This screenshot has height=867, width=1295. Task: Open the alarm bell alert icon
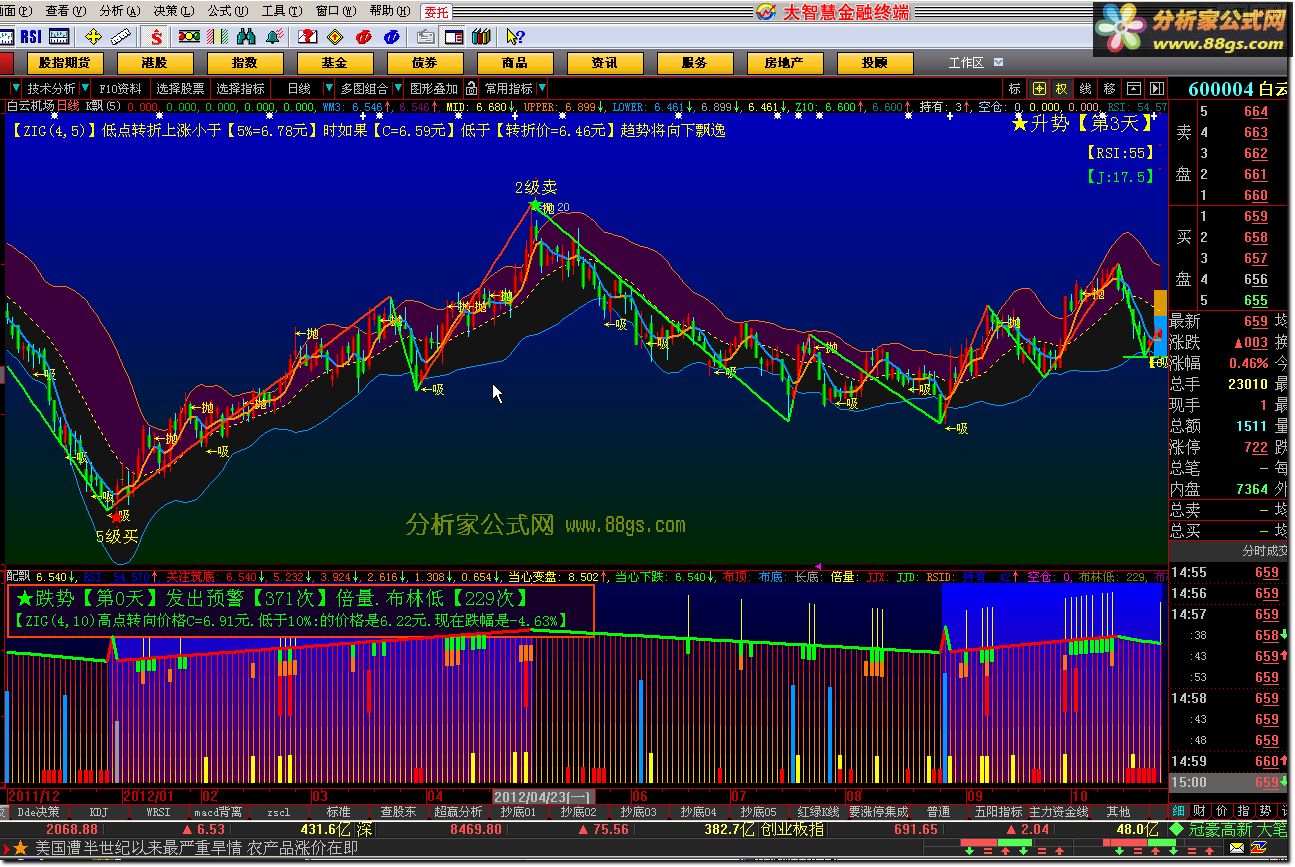274,37
